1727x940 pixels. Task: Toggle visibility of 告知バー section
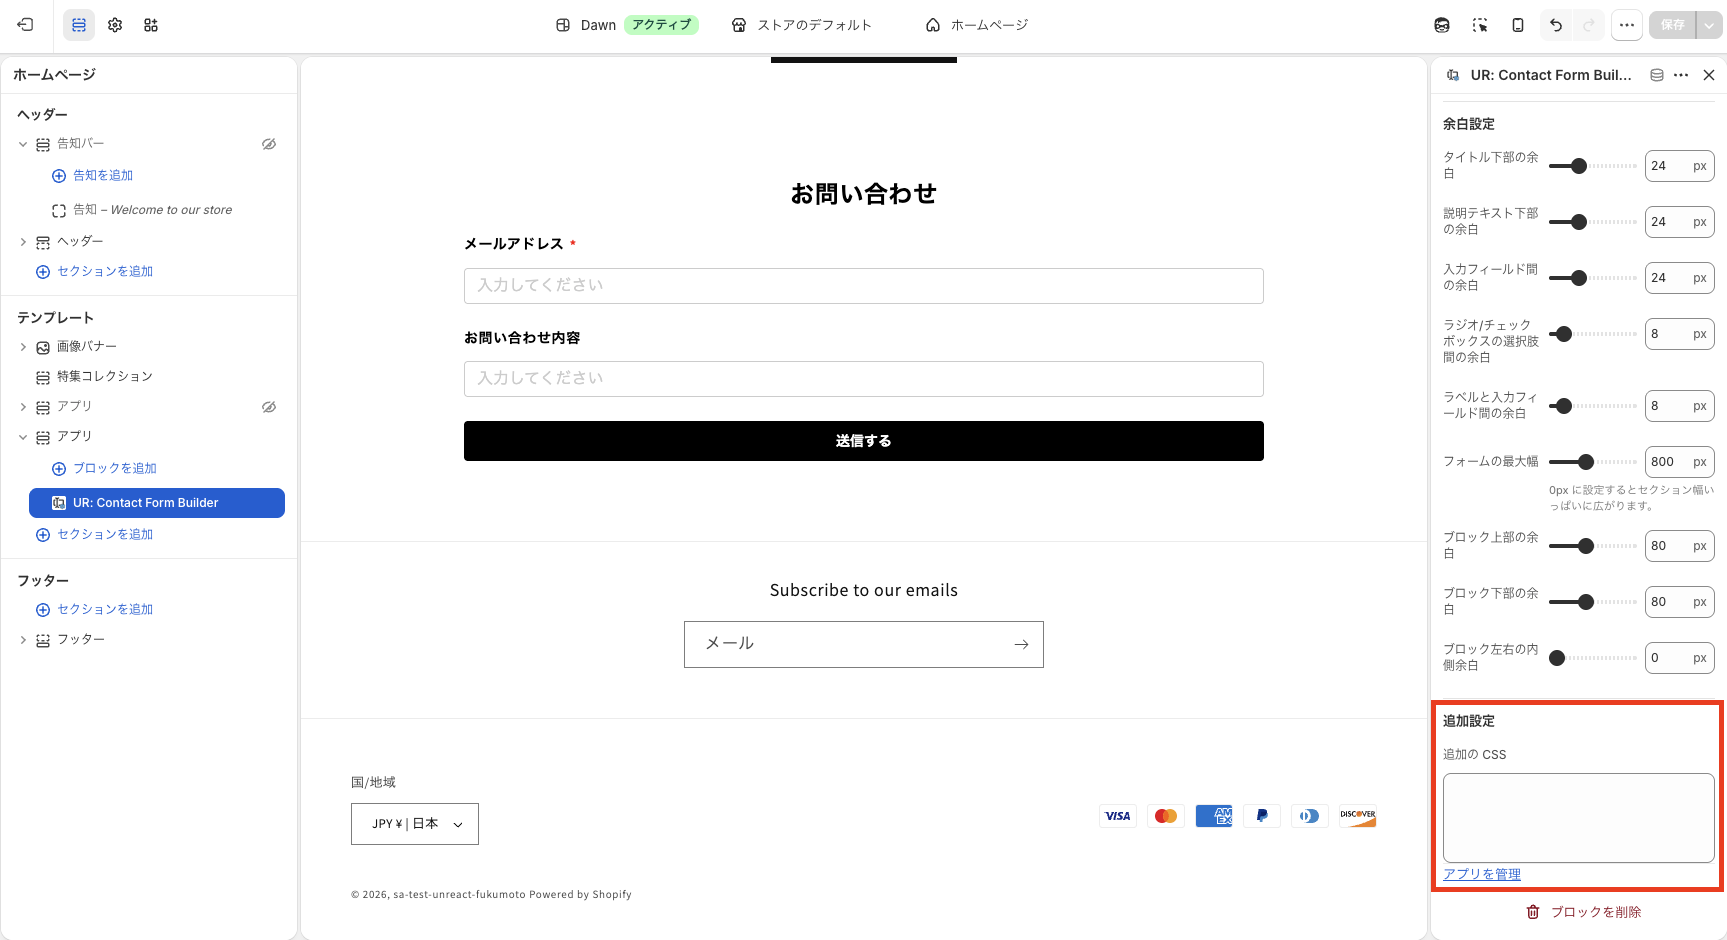(269, 144)
